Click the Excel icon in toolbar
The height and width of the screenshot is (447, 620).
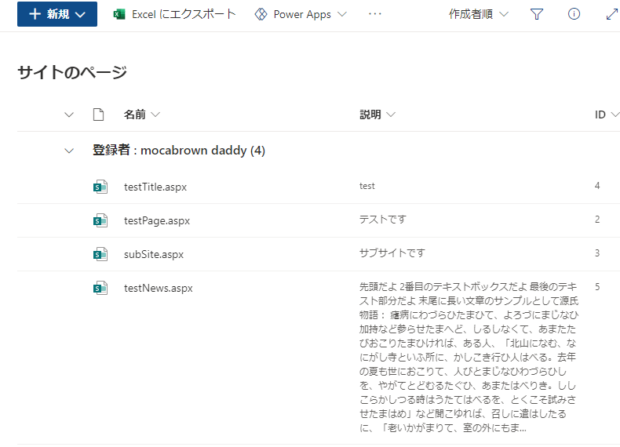click(119, 15)
